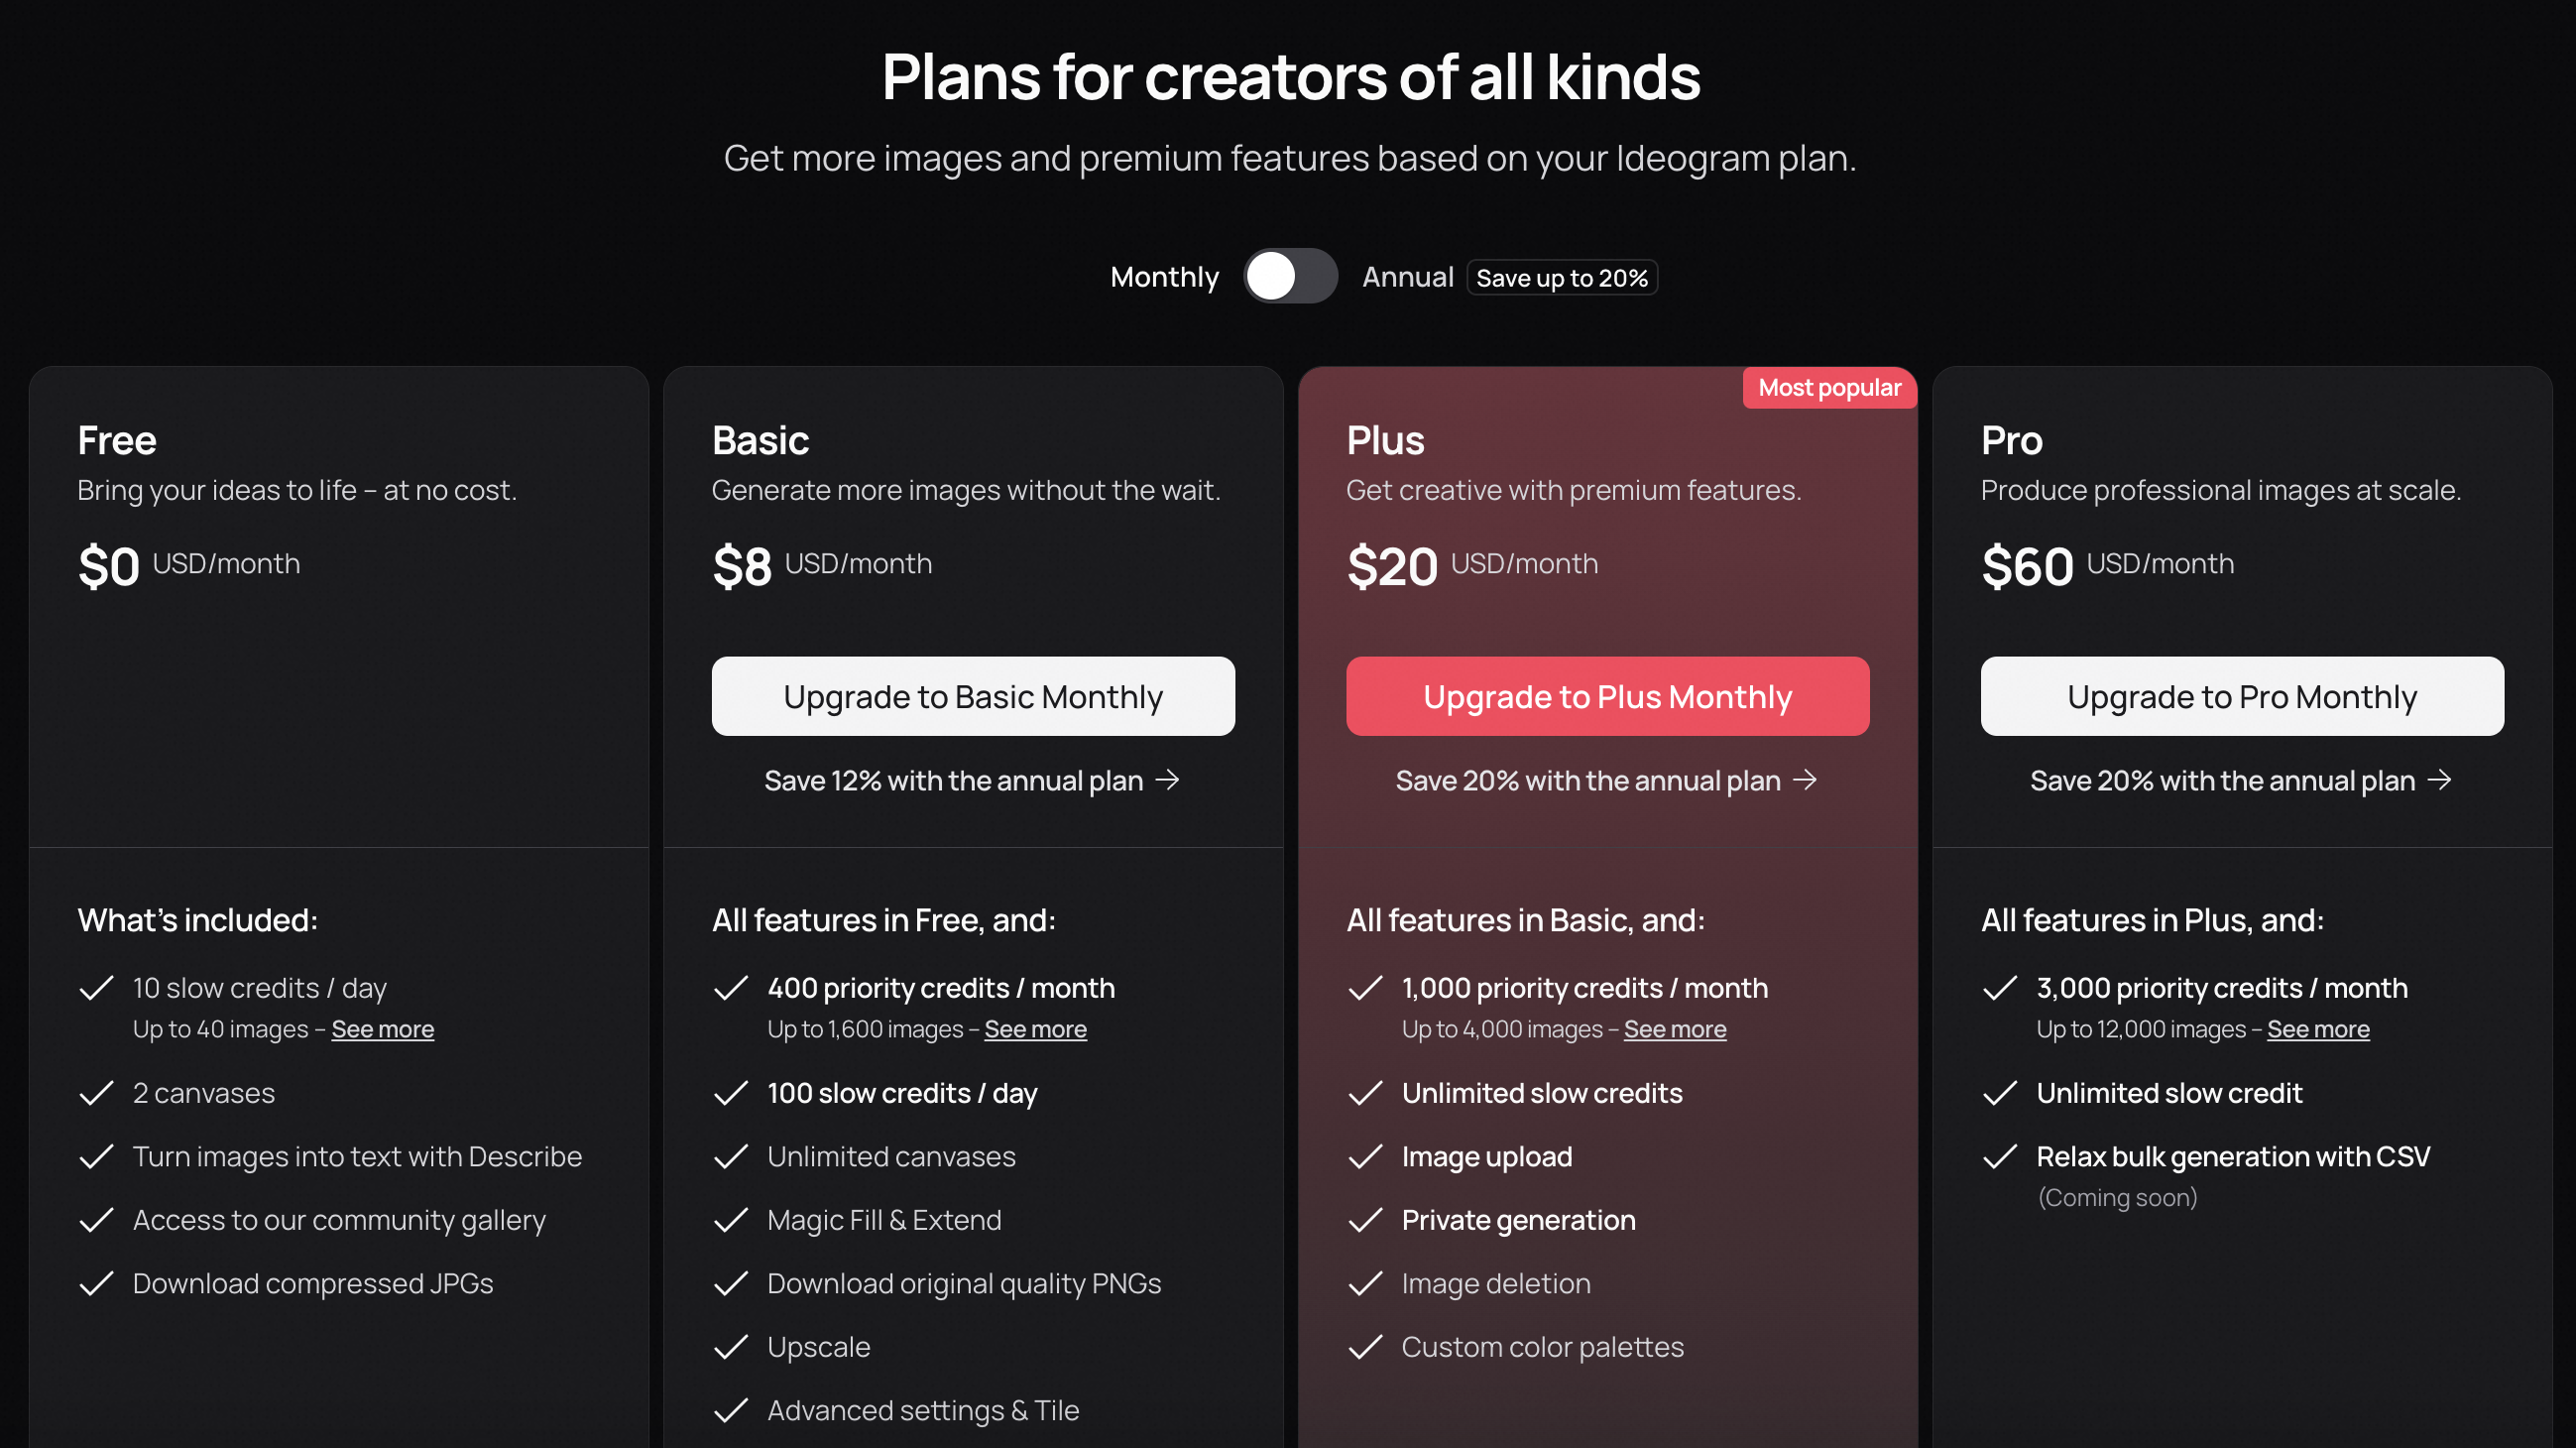The image size is (2576, 1448).
Task: Click arrow icon in Plus plan annual savings
Action: [x=1805, y=780]
